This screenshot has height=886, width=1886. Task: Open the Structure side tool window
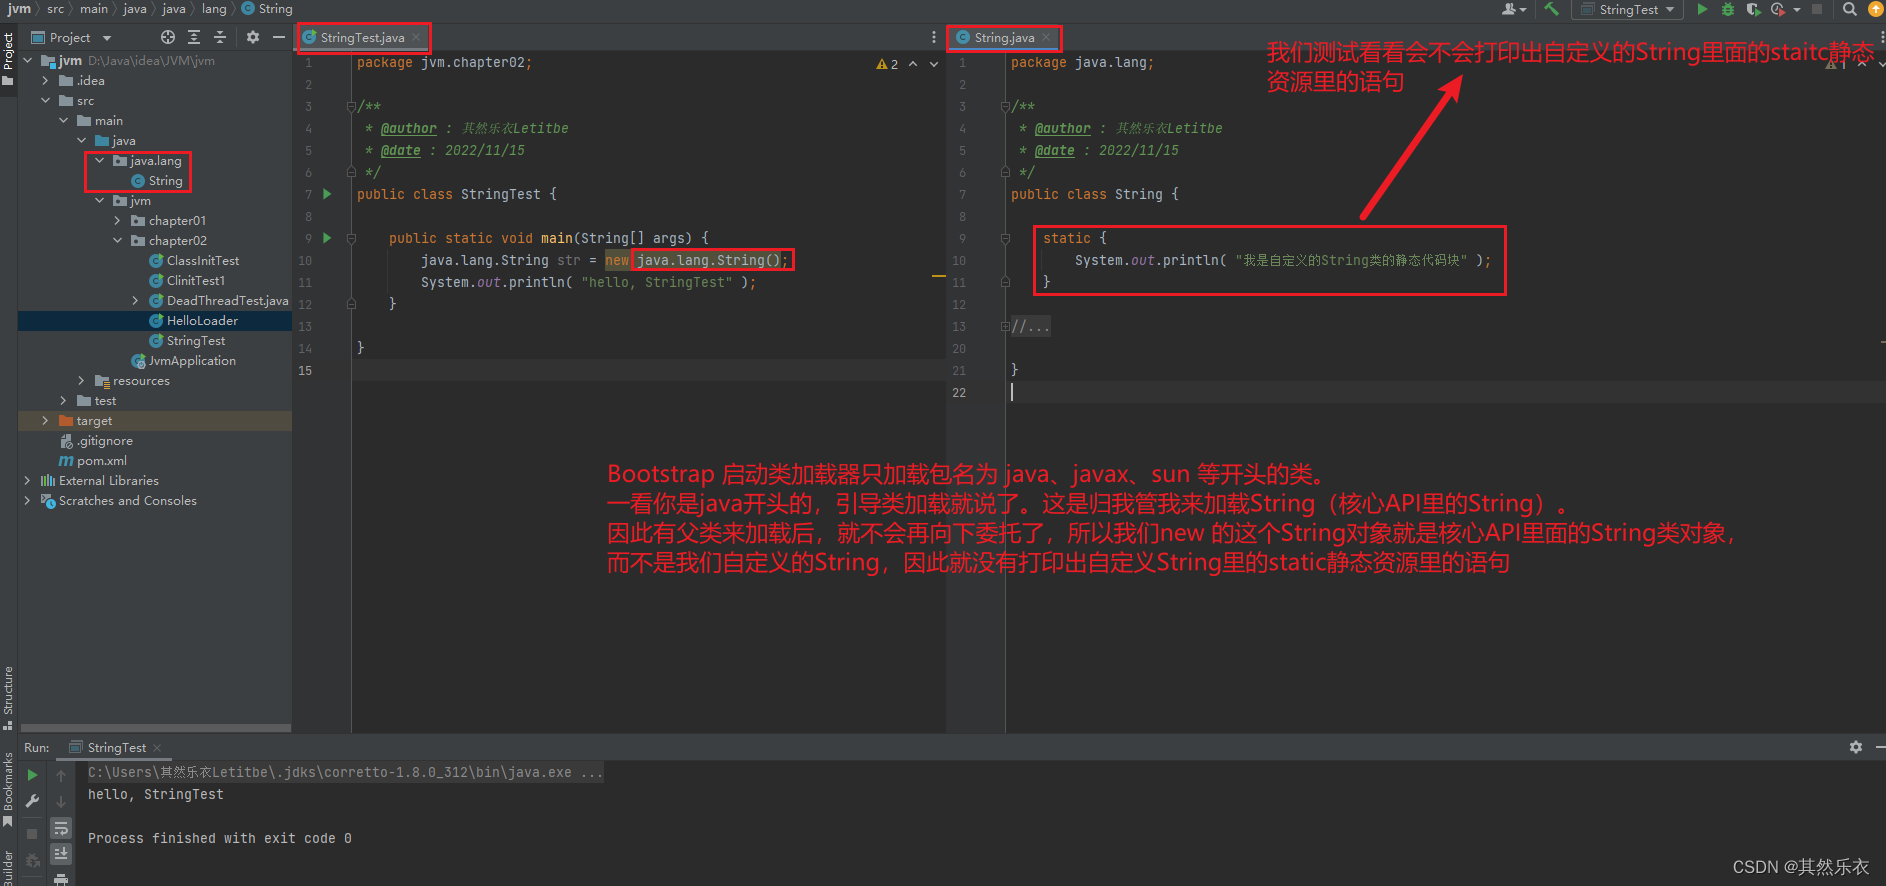[x=8, y=697]
